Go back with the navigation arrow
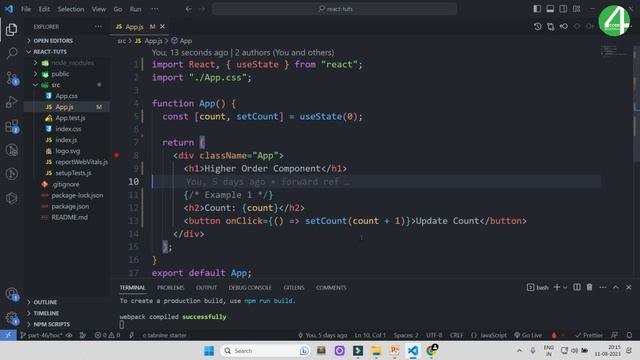The width and height of the screenshot is (640, 360). click(188, 9)
